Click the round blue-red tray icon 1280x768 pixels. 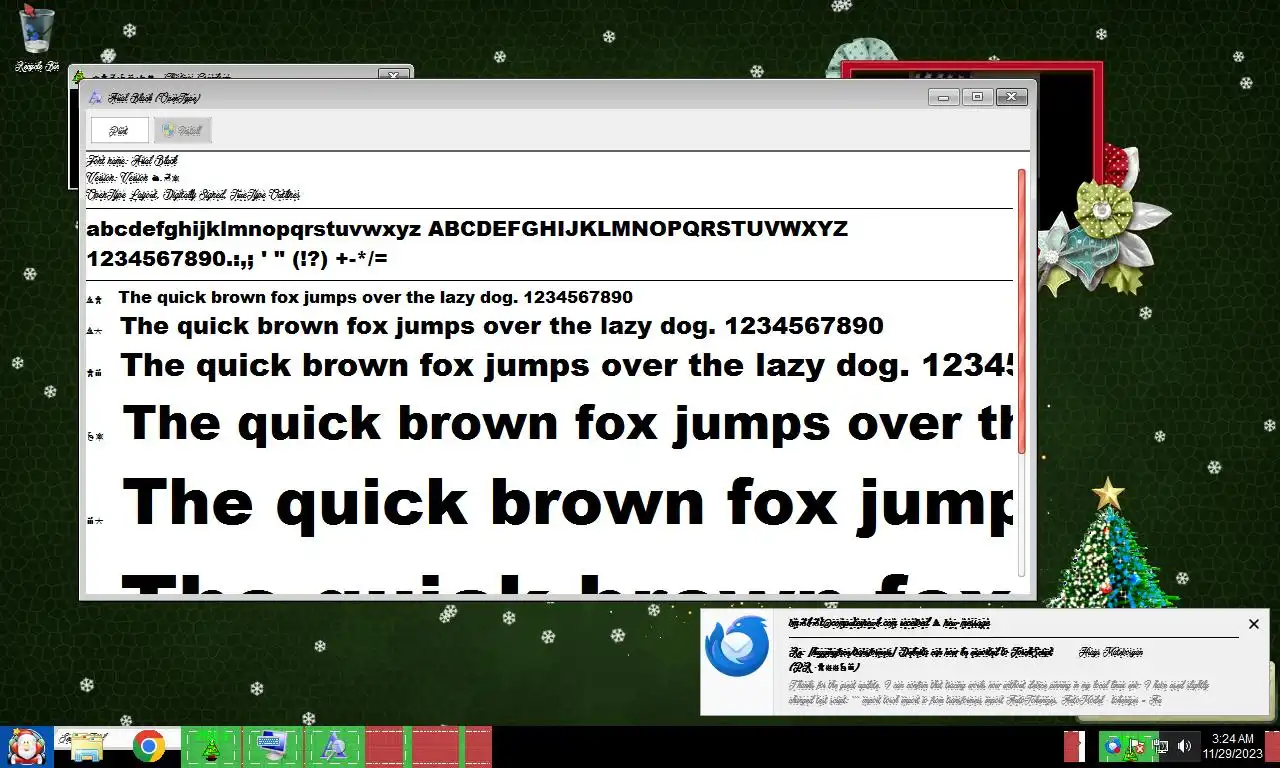click(x=1113, y=746)
